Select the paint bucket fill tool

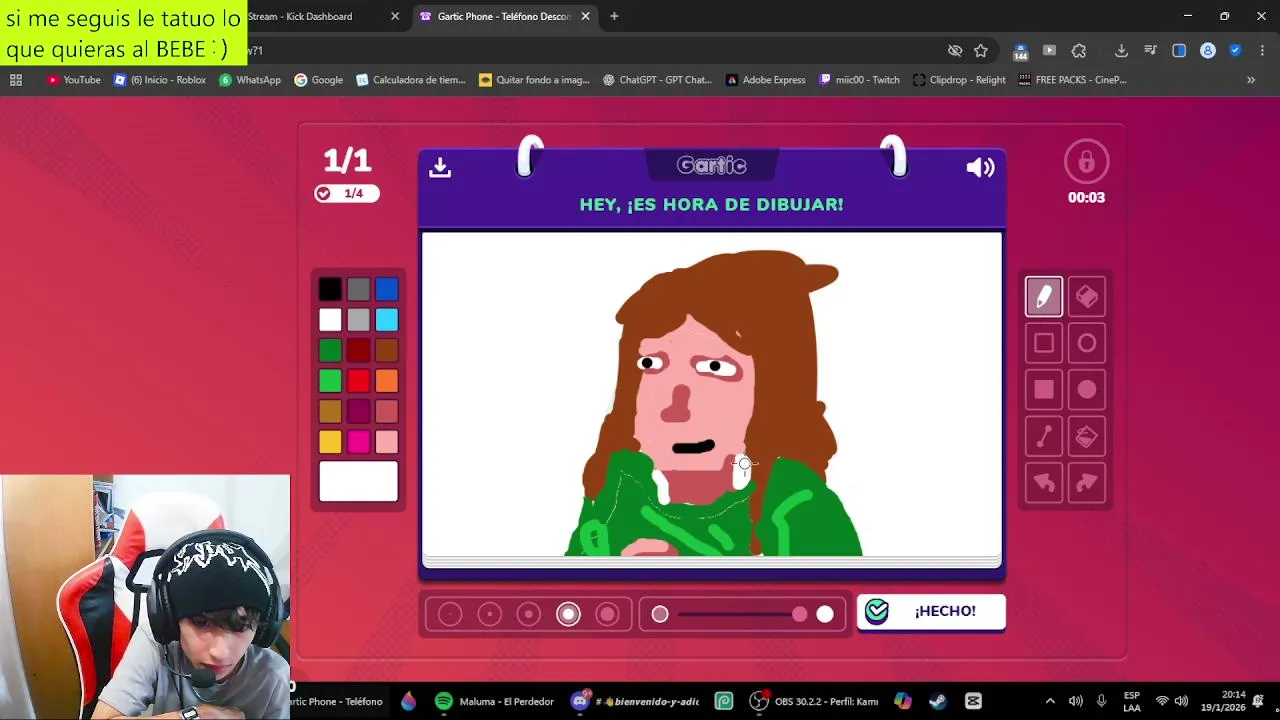[x=1087, y=437]
